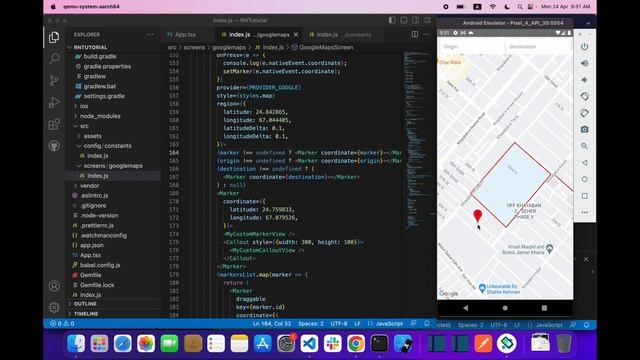Tap the Android navigation bar recents button
The image size is (640, 360).
tap(544, 308)
